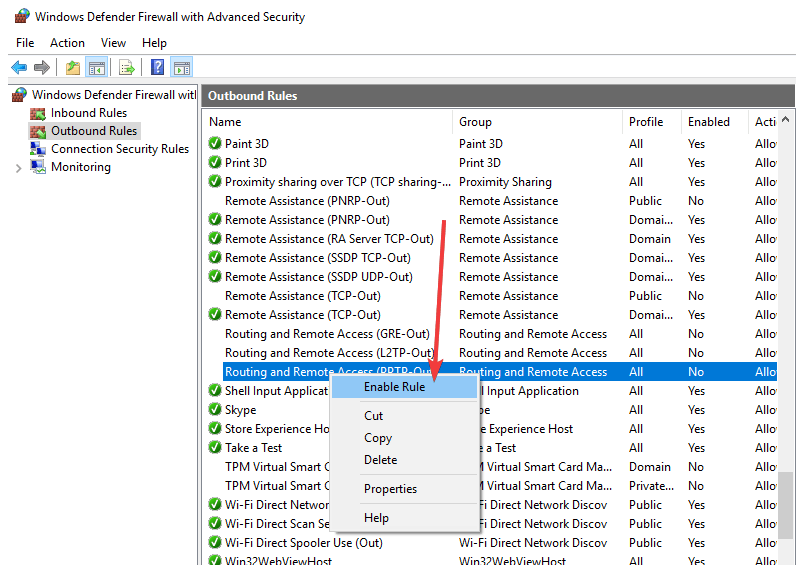Select Outbound Rules in the tree

[x=94, y=131]
